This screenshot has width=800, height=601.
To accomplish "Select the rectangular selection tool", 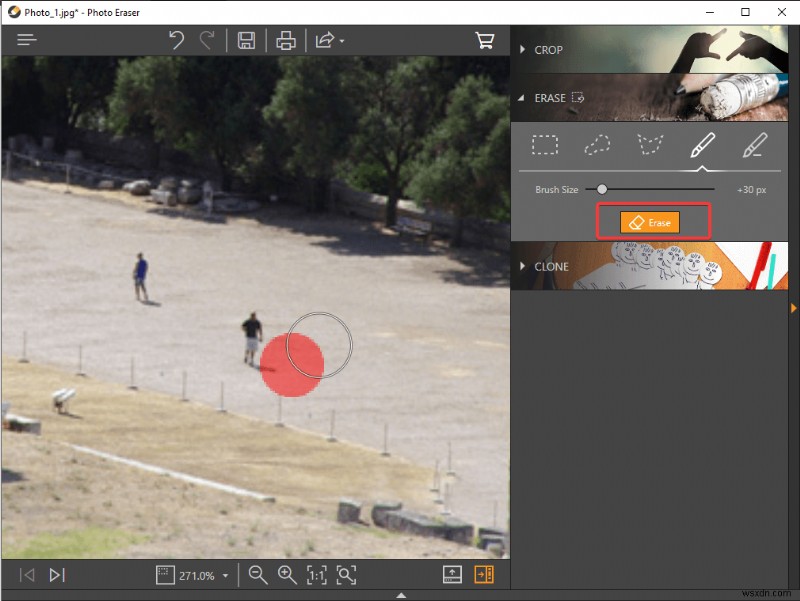I will click(546, 145).
